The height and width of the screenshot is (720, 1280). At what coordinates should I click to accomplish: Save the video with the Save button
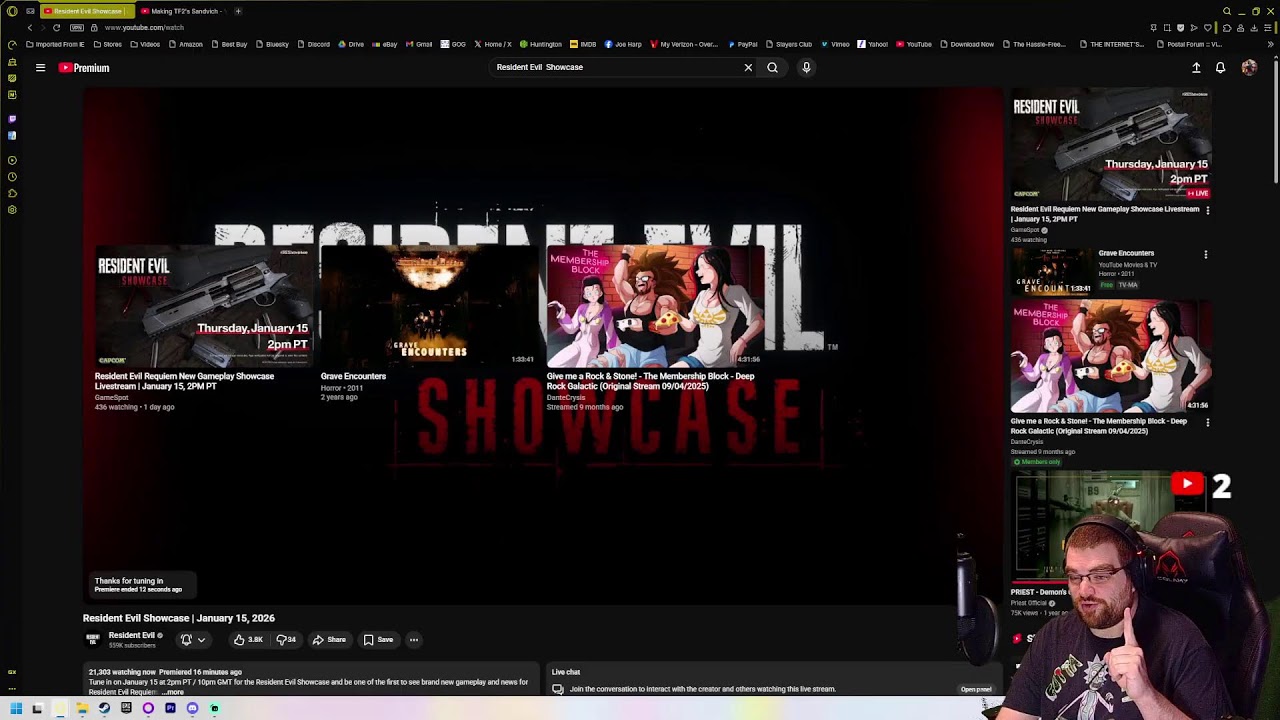pyautogui.click(x=379, y=640)
